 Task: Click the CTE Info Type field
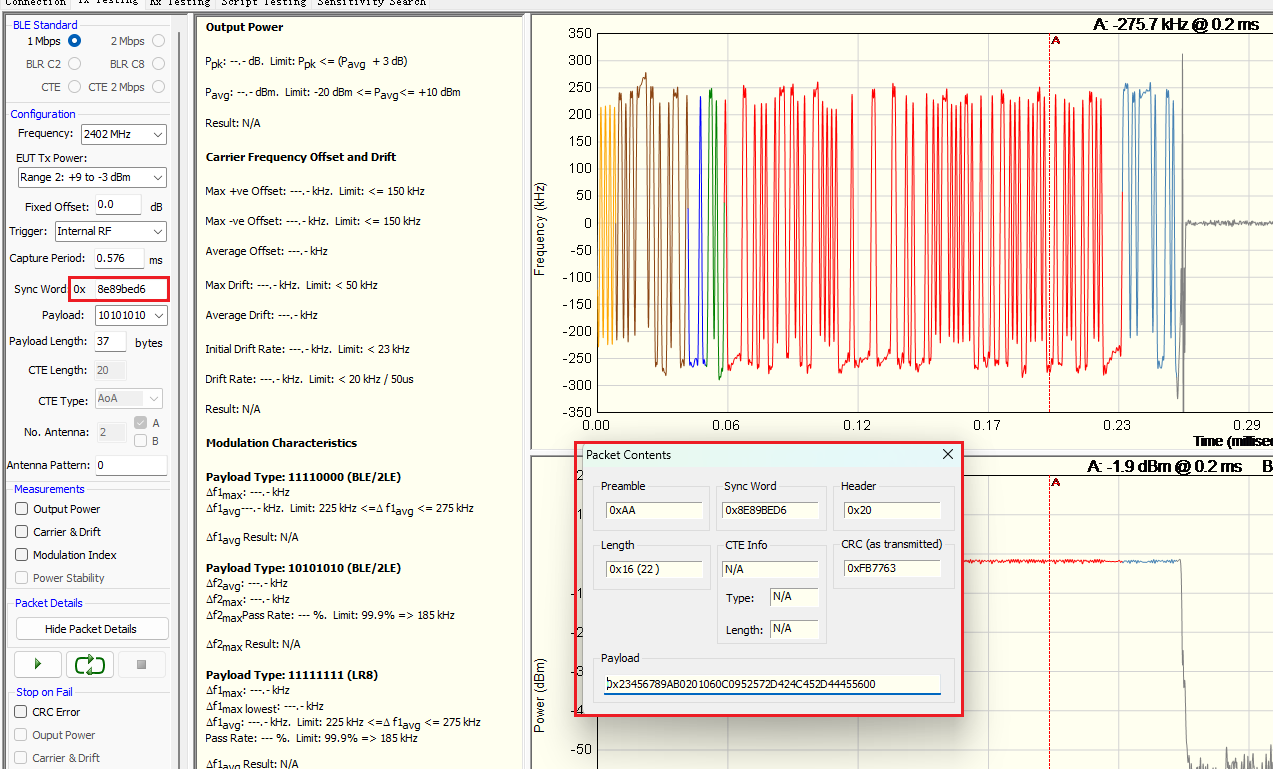coord(794,597)
